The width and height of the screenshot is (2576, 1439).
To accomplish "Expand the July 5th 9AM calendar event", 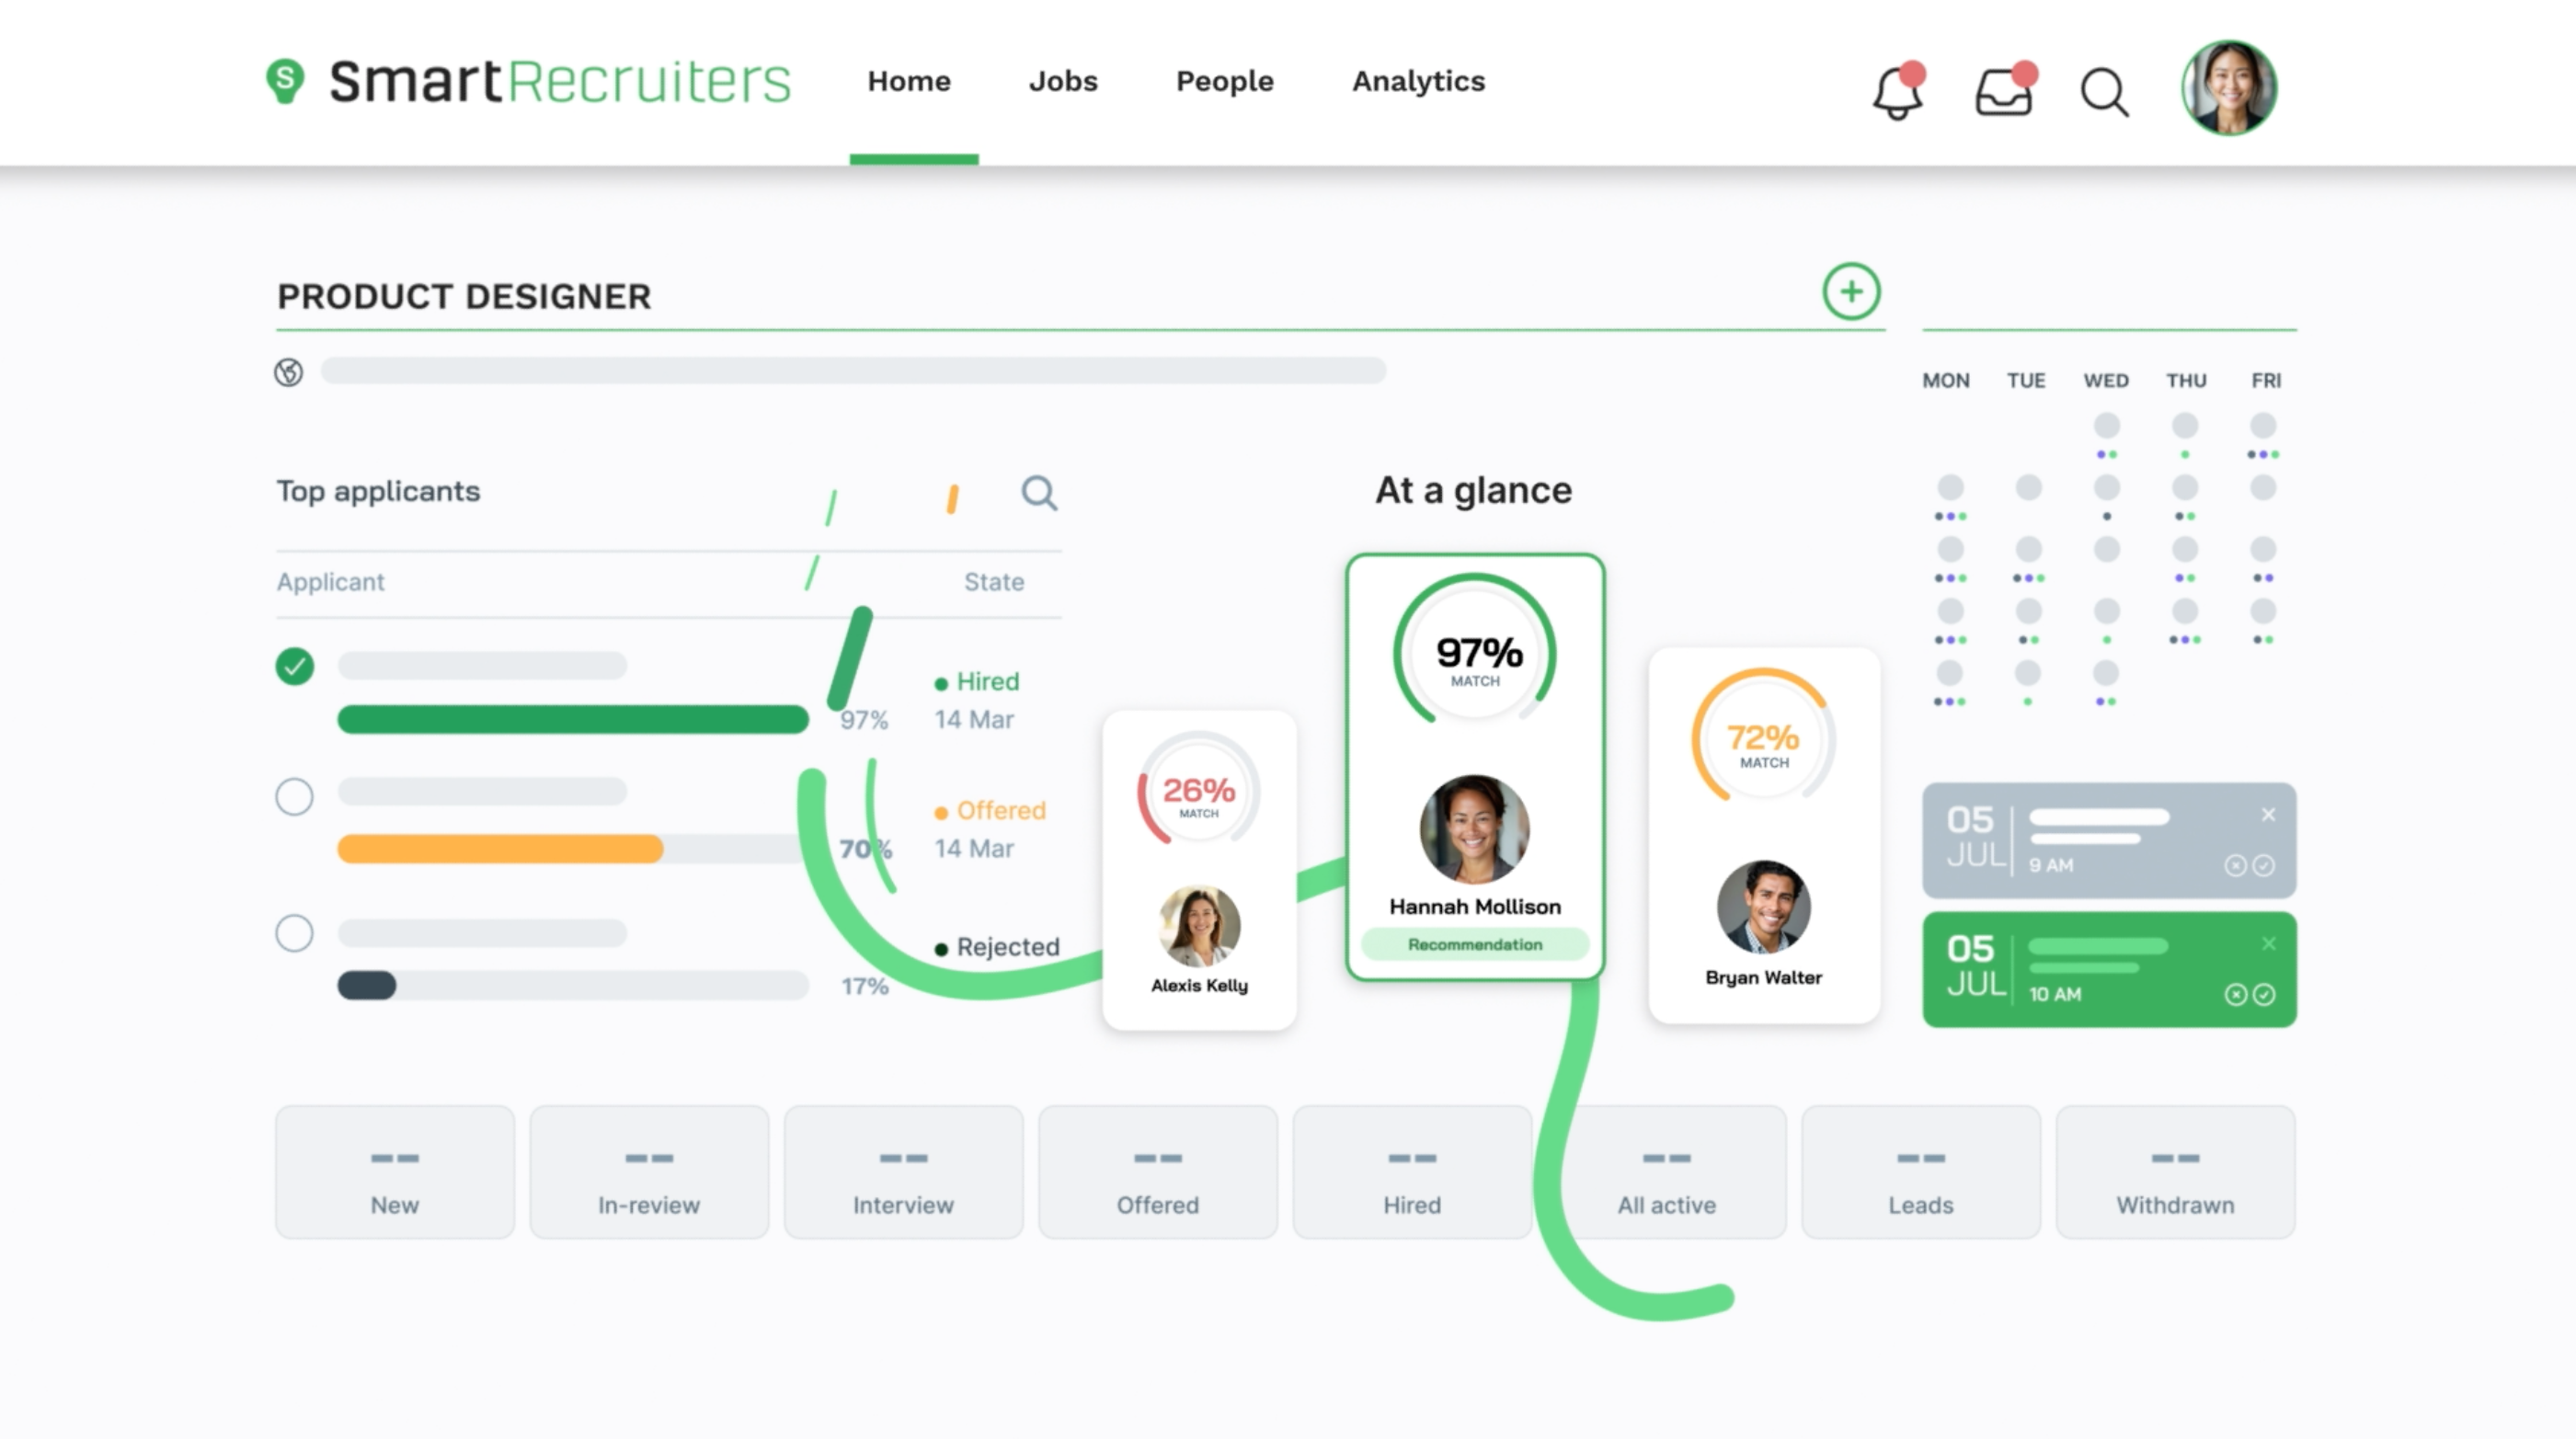I will coord(2107,839).
